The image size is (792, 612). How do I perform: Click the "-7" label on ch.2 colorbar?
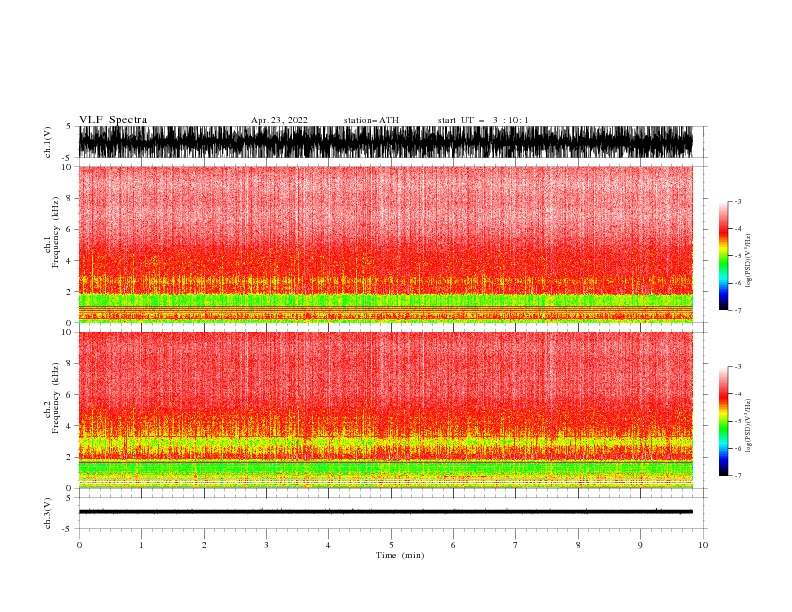(x=738, y=475)
